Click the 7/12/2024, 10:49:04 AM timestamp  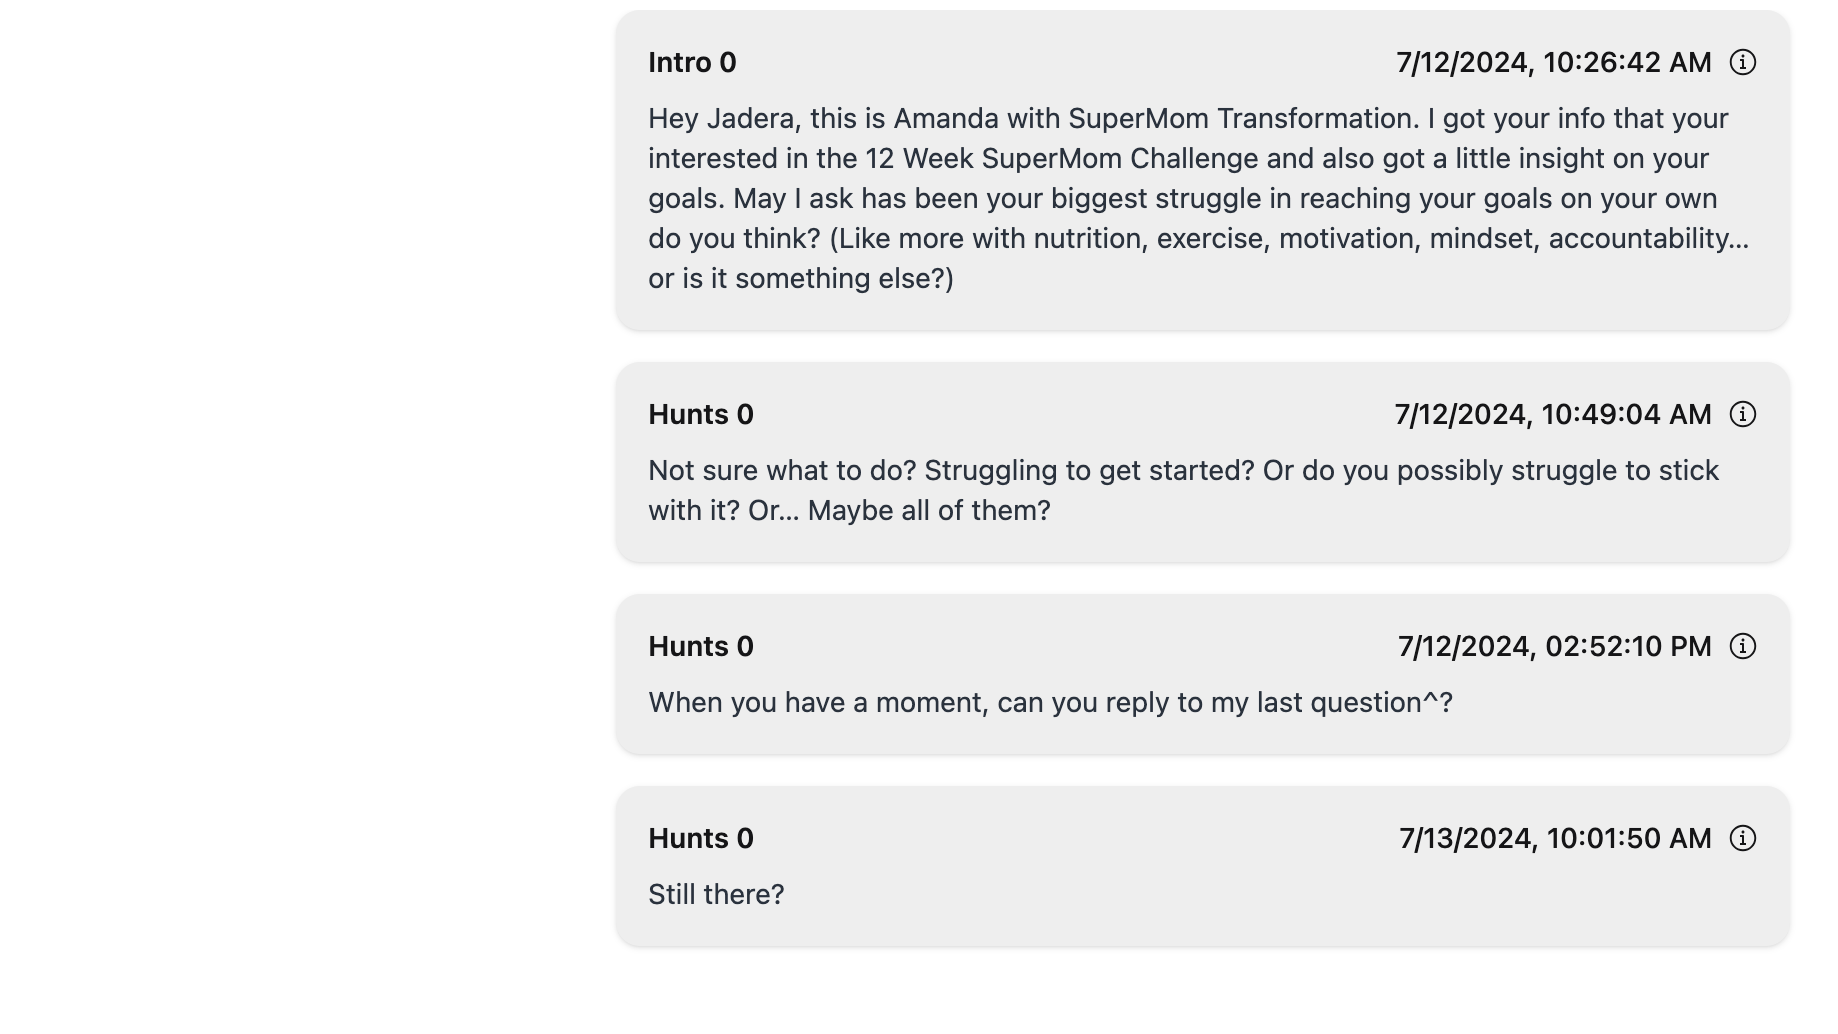tap(1552, 415)
